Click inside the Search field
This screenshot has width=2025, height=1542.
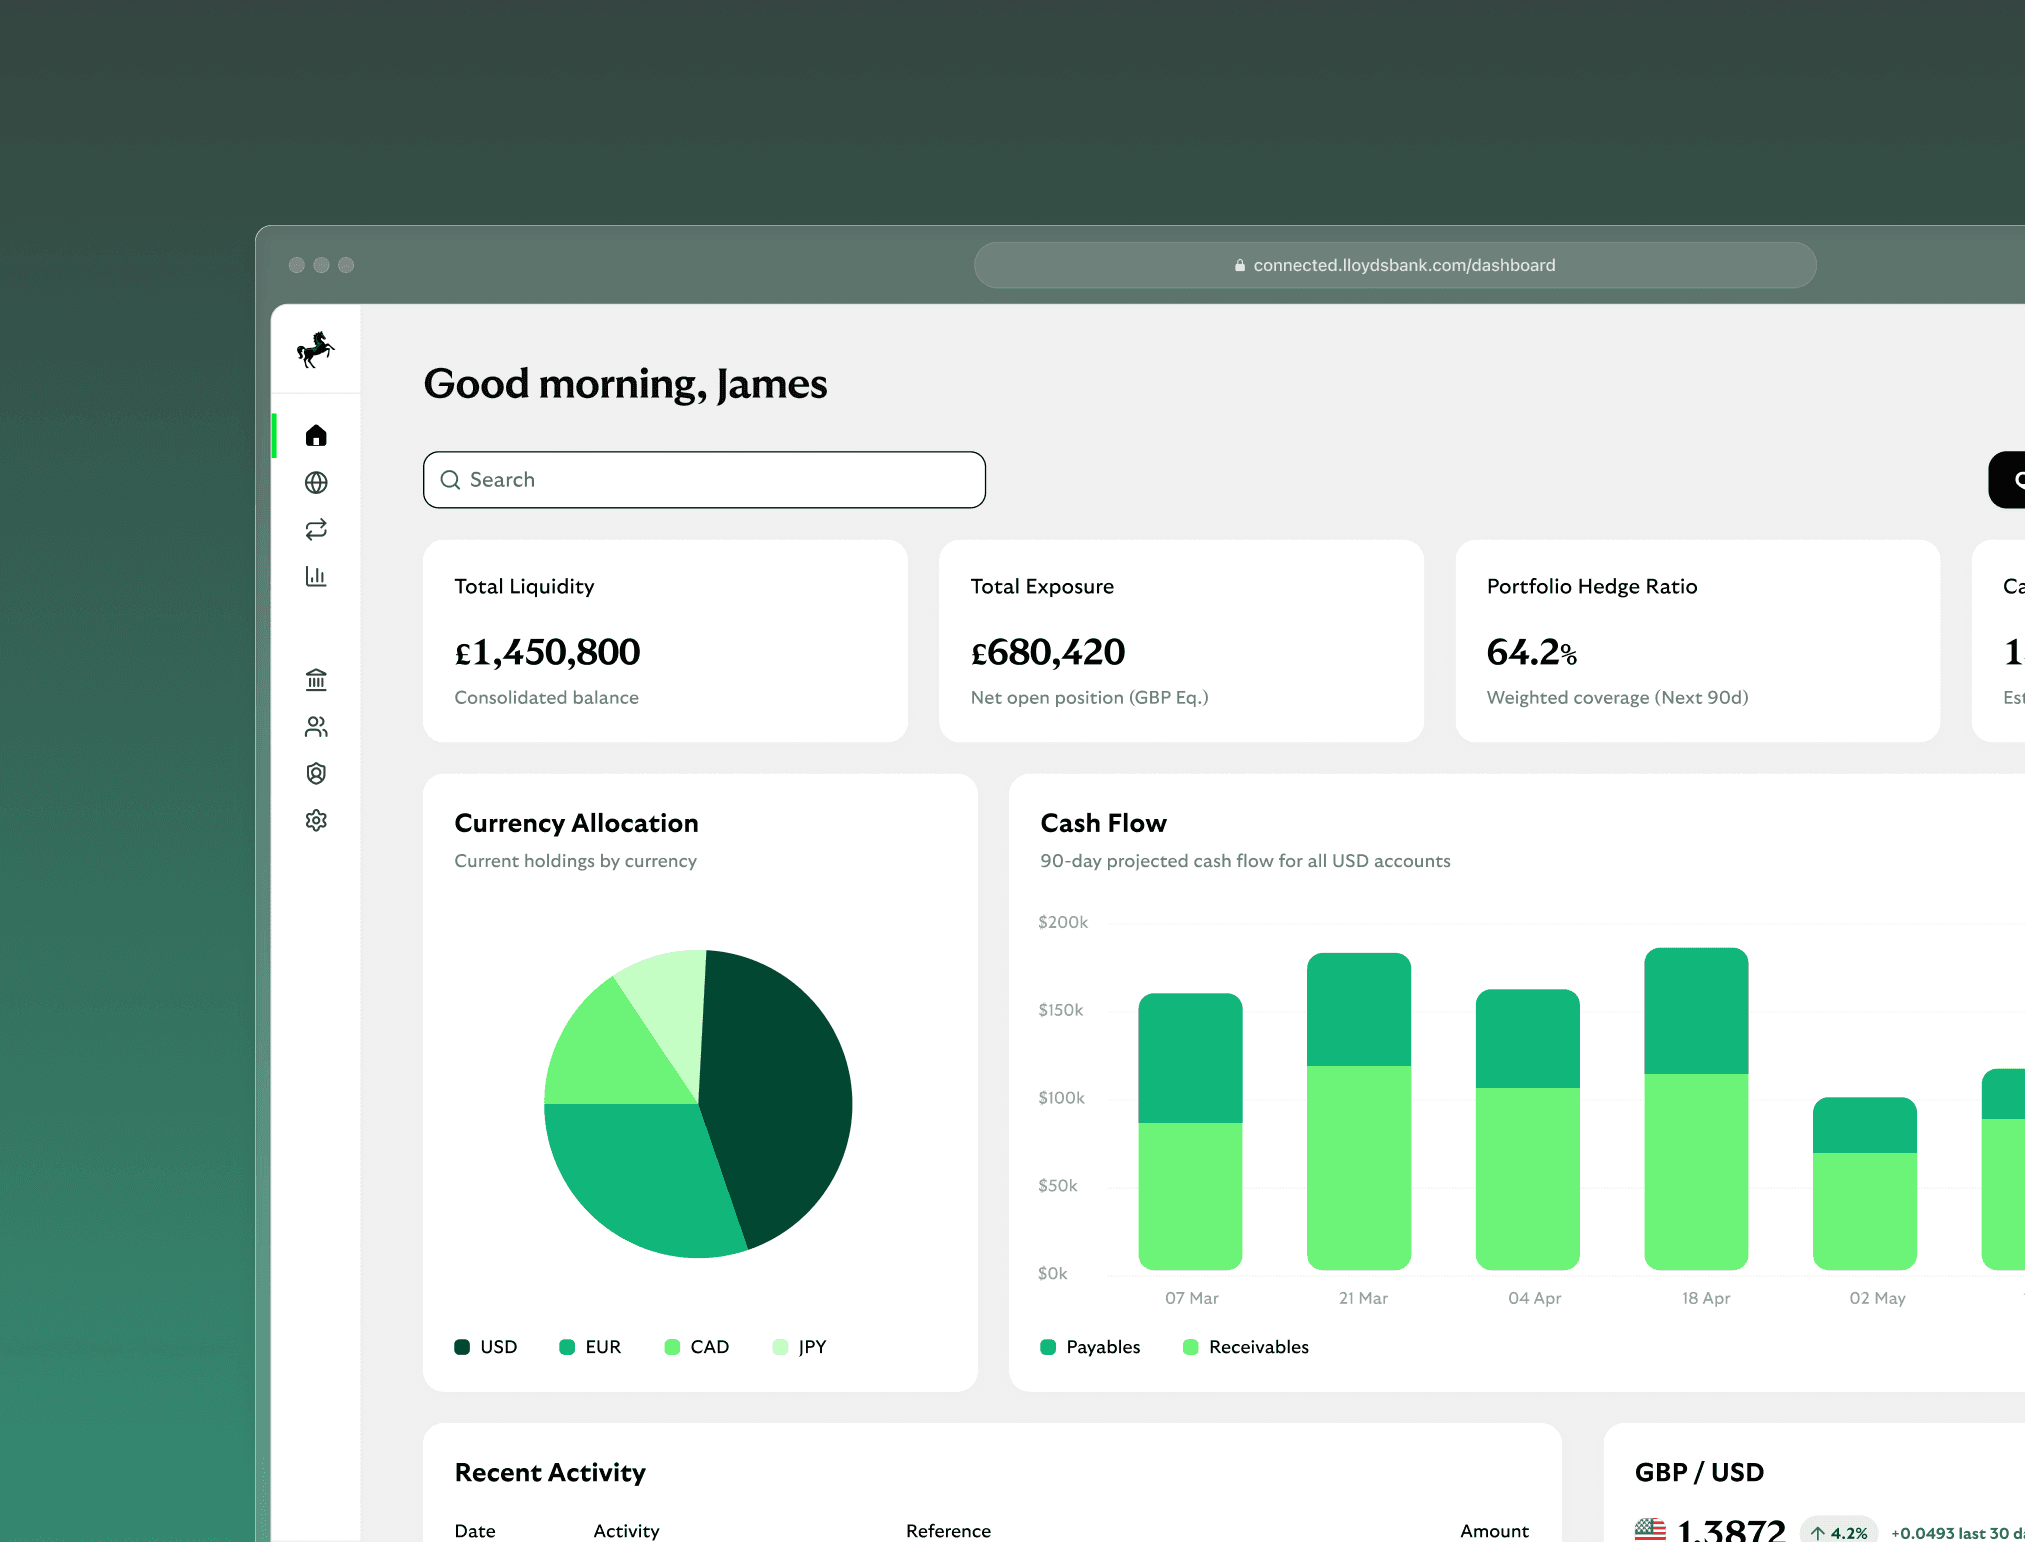[x=720, y=480]
